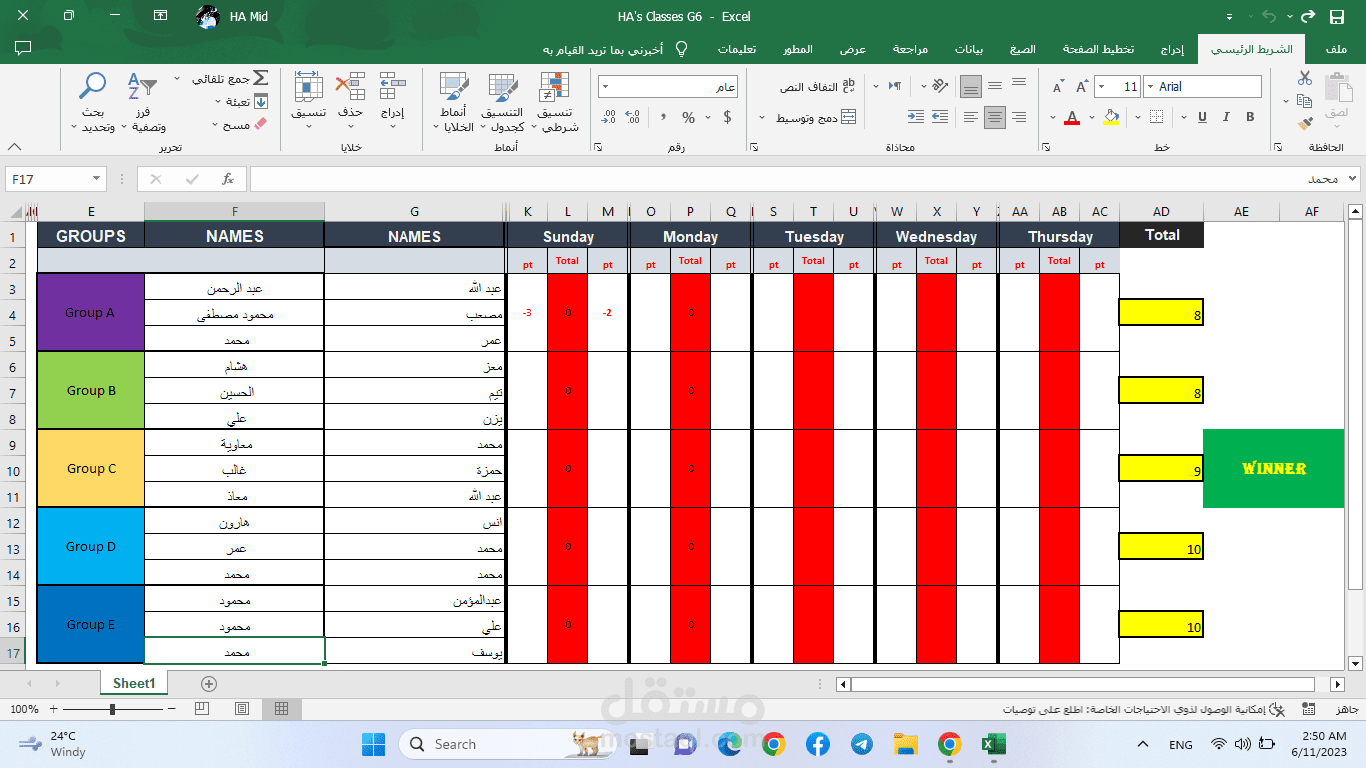
Task: Open the File tab (ملف)
Action: click(1336, 49)
